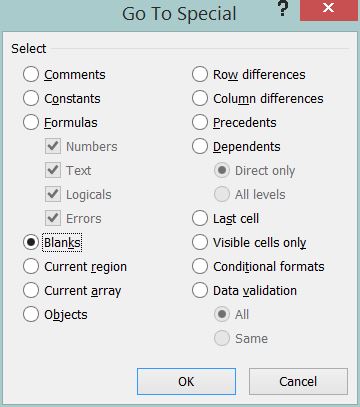The width and height of the screenshot is (360, 407).
Task: Choose the Last cell option
Action: coord(200,218)
